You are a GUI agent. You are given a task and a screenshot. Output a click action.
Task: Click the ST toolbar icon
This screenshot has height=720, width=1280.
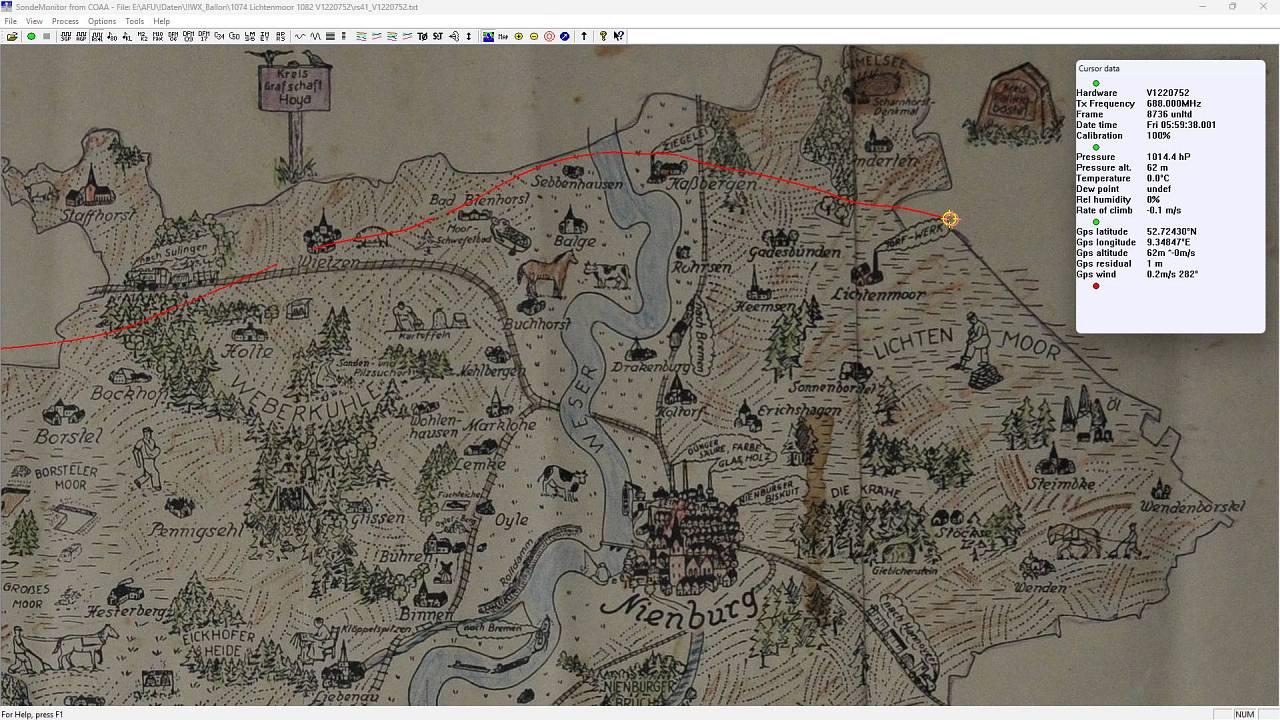coord(438,36)
